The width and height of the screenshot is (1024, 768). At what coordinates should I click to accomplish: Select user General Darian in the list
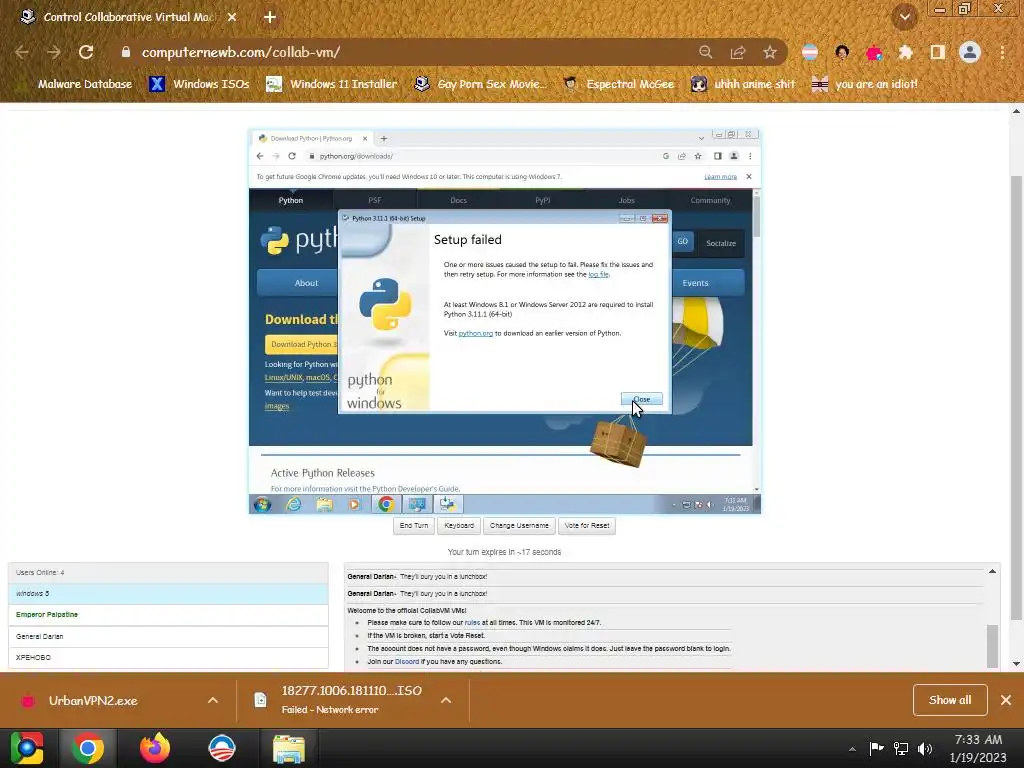[168, 636]
